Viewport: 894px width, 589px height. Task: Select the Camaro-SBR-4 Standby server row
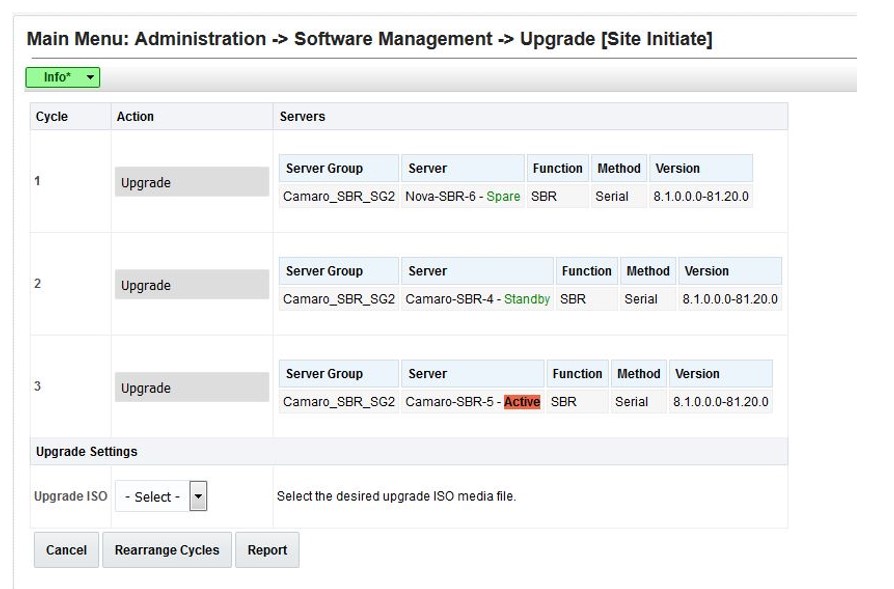[x=477, y=299]
